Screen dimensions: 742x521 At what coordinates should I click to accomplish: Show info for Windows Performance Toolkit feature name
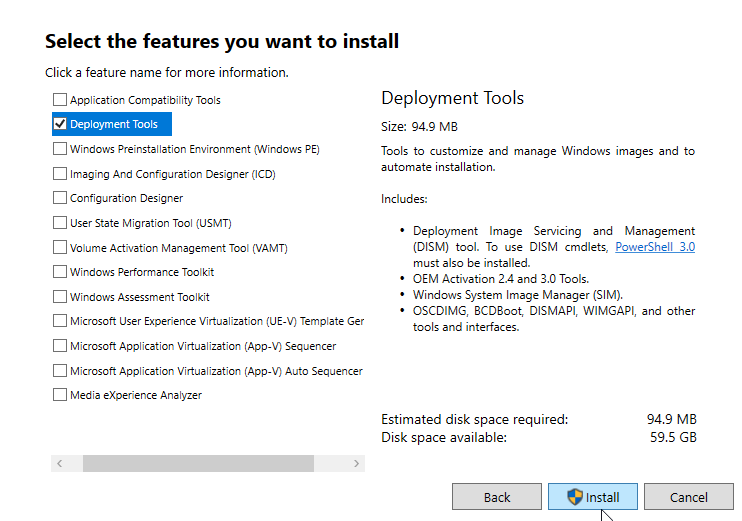point(142,272)
